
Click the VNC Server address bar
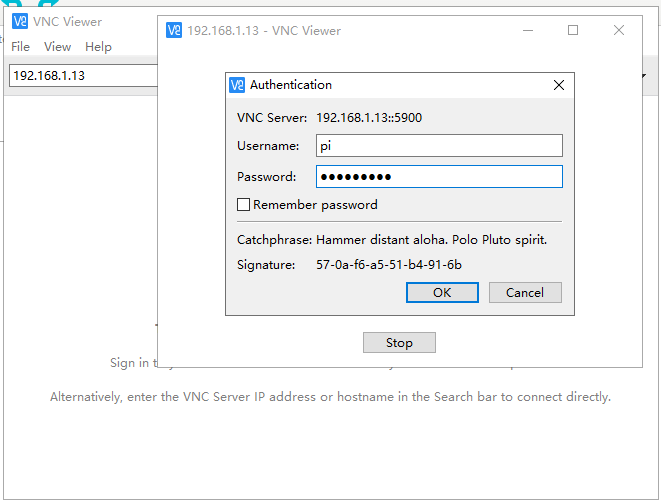point(80,76)
